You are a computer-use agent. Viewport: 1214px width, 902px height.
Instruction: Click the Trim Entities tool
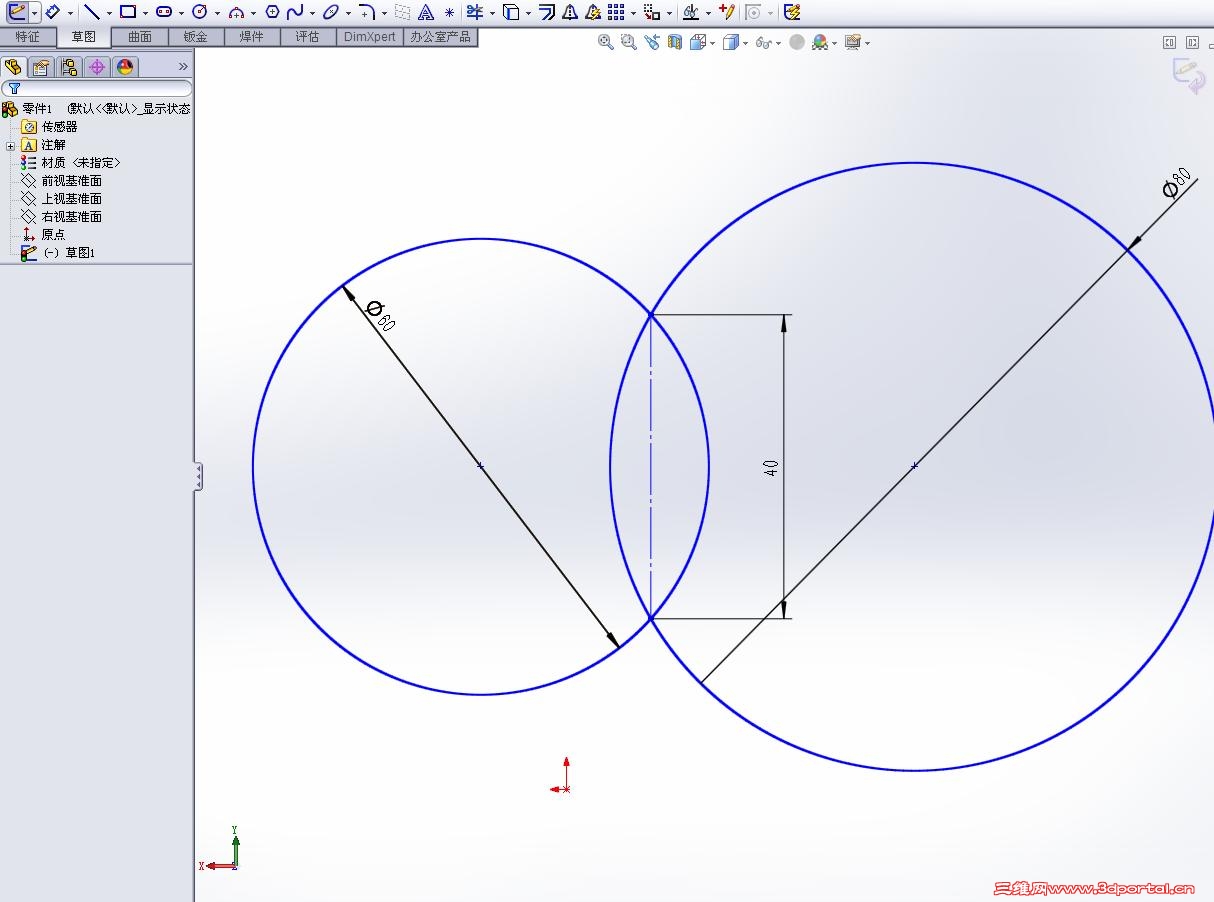pos(475,12)
